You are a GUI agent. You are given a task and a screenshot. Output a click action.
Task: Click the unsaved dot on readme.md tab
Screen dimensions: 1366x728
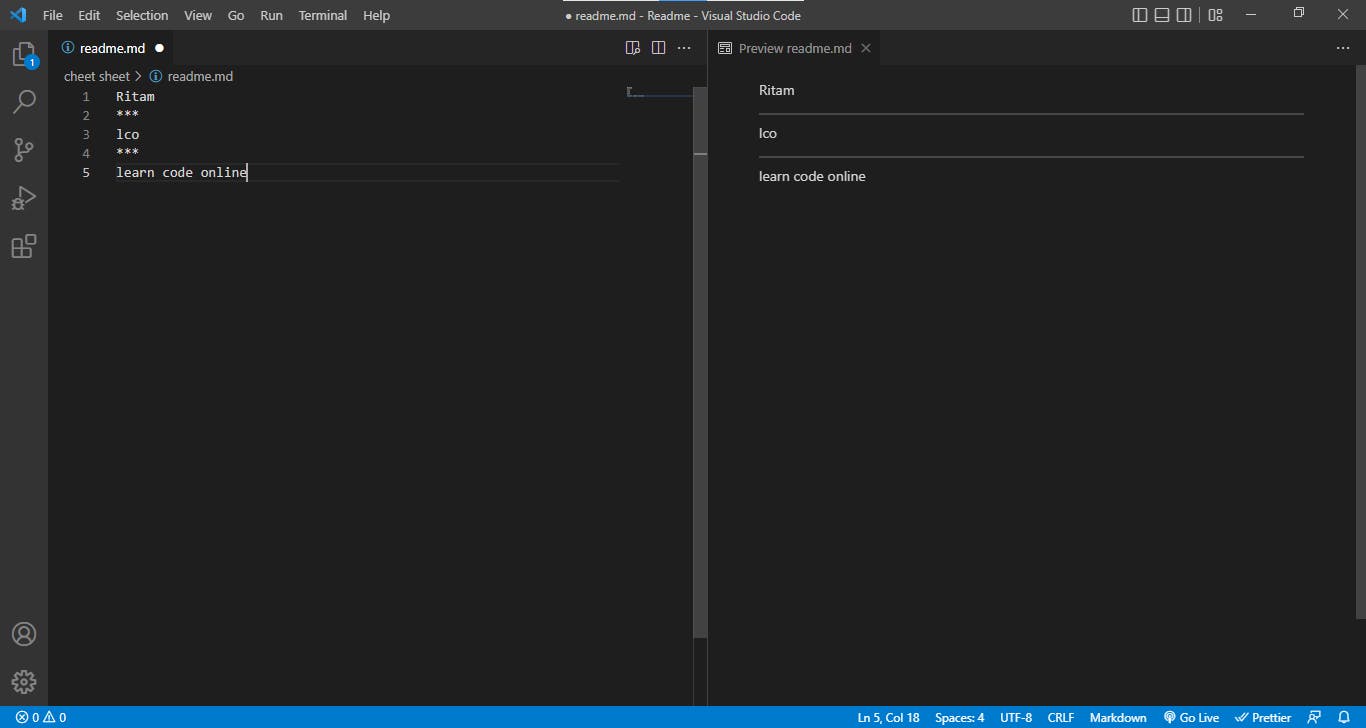click(159, 48)
